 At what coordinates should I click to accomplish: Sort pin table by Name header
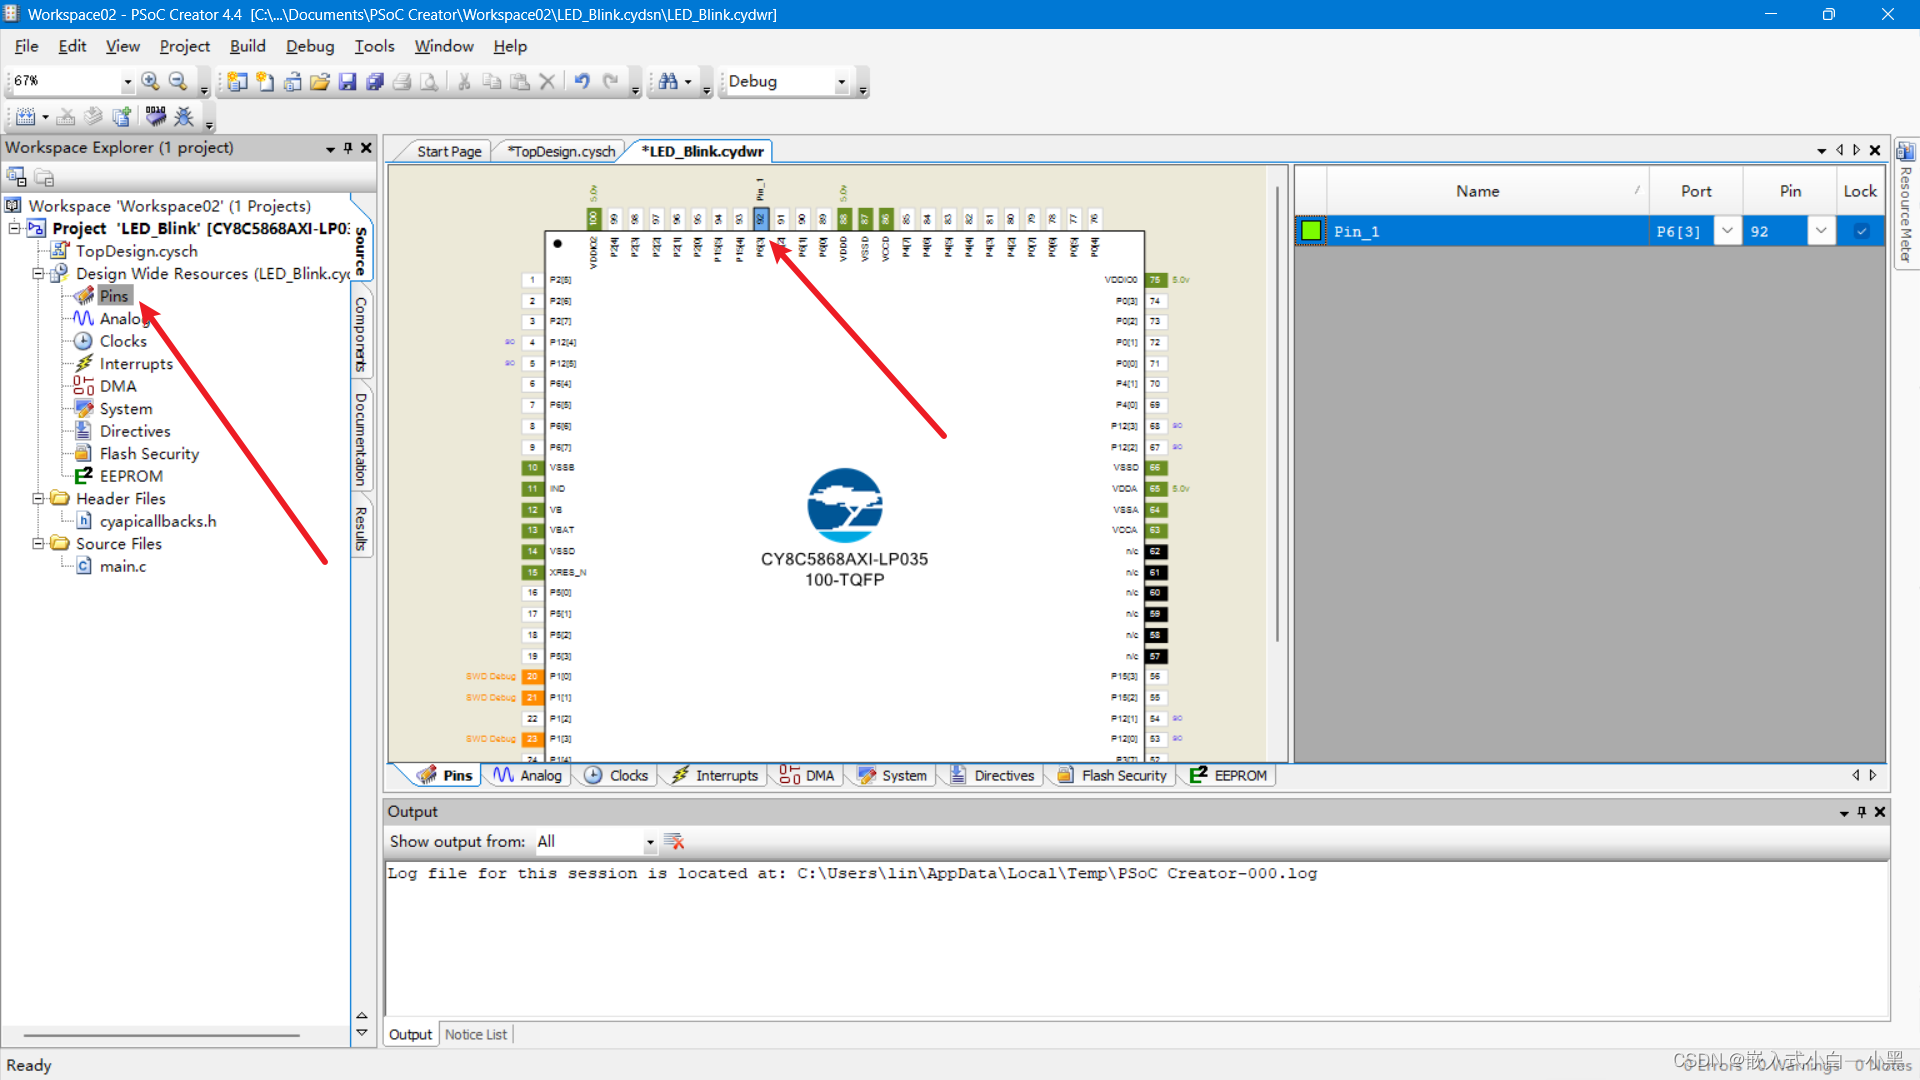pos(1477,191)
